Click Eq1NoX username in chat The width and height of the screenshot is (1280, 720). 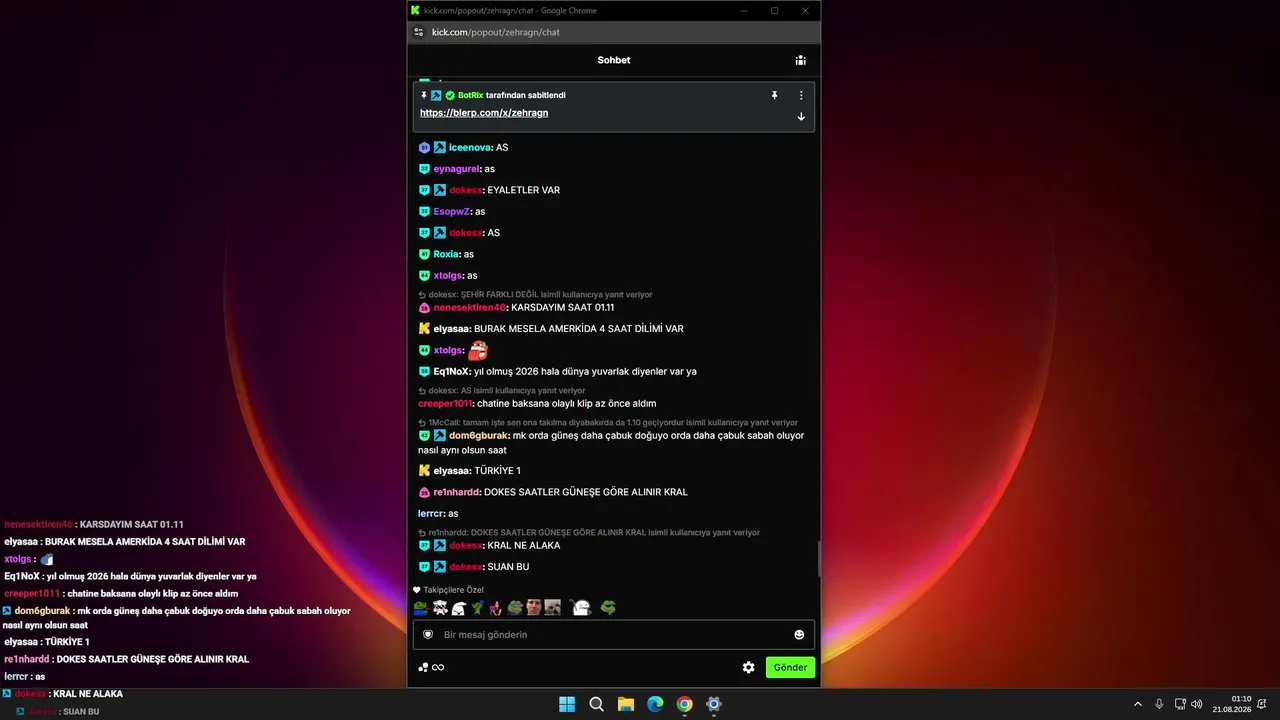[451, 371]
